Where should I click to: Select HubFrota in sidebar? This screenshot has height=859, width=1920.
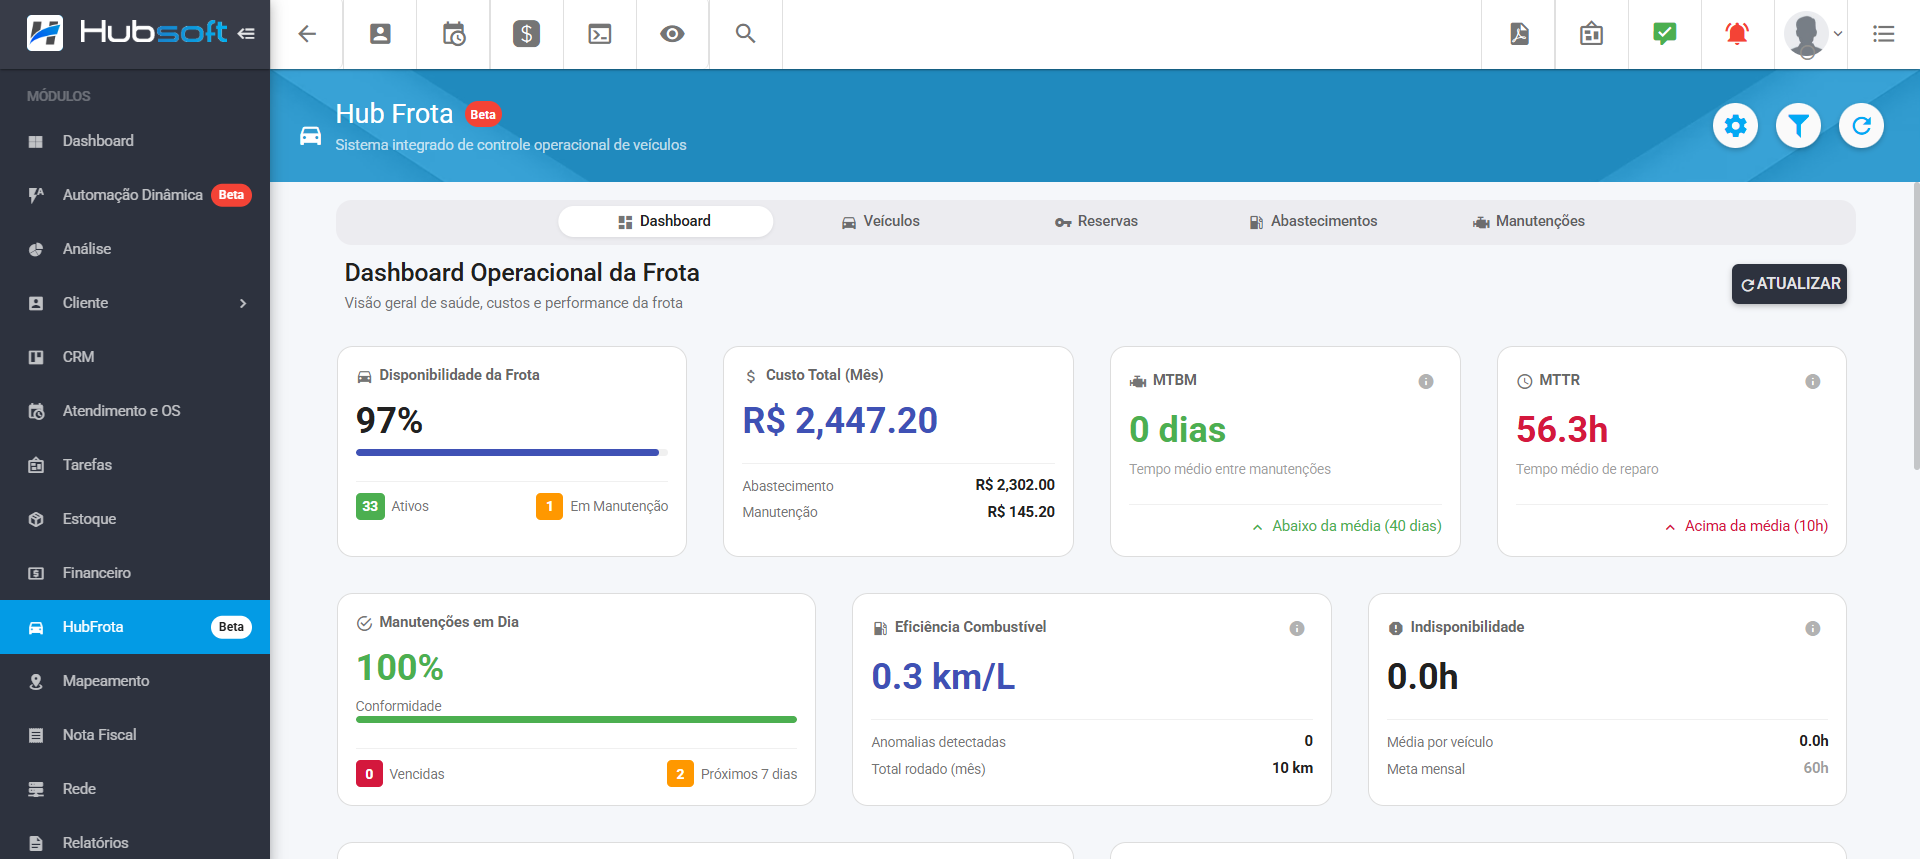[x=135, y=627]
